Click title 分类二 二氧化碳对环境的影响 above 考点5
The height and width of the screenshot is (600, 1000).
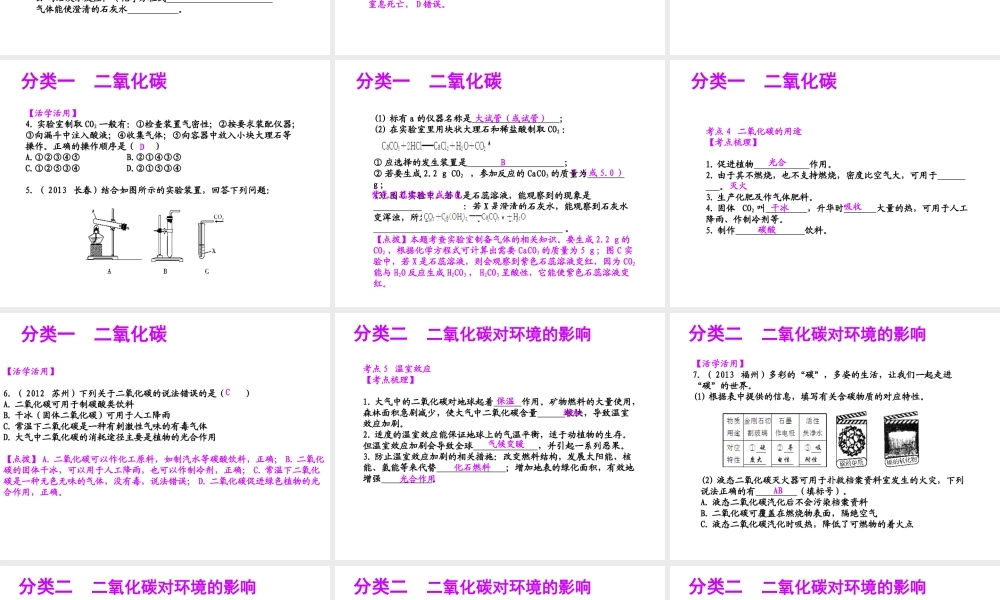coord(472,334)
